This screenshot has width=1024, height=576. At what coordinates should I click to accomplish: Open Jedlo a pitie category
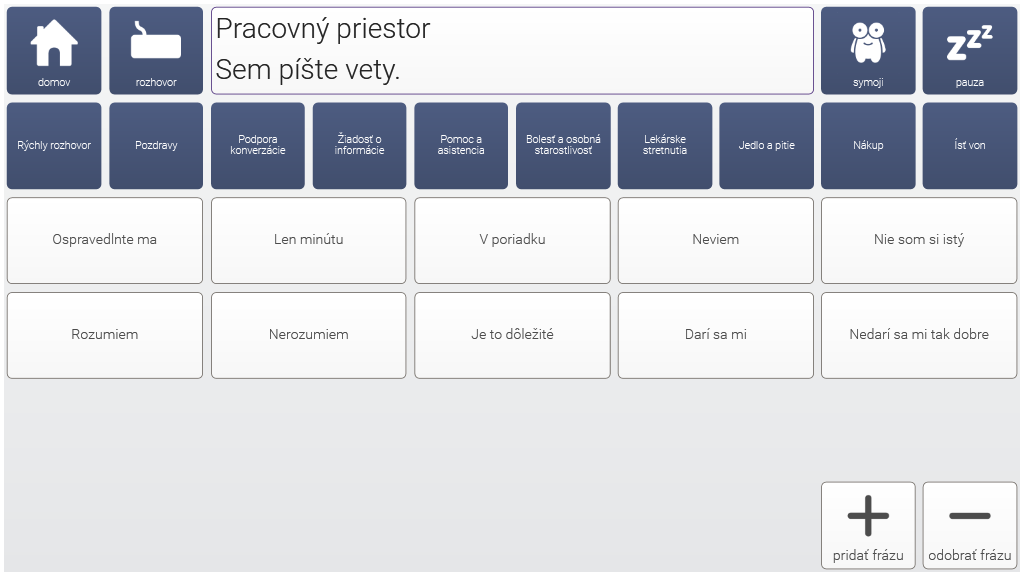[x=767, y=146]
